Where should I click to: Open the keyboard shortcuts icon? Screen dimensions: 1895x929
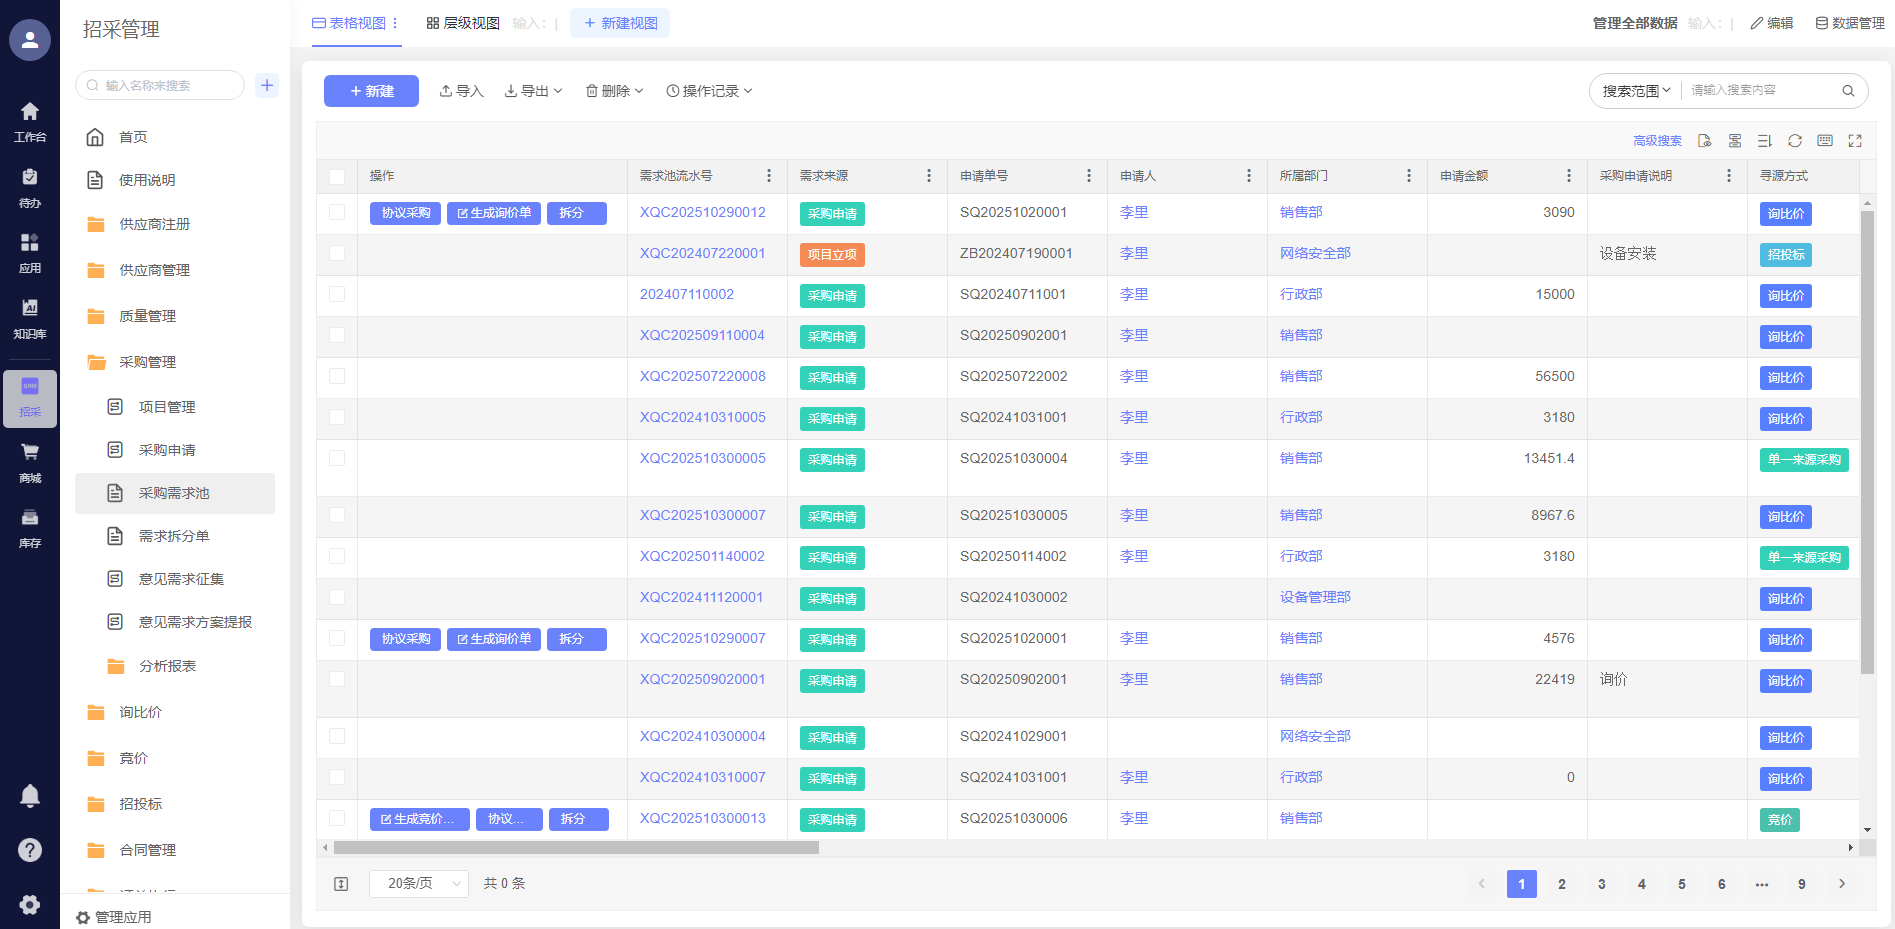click(1825, 141)
